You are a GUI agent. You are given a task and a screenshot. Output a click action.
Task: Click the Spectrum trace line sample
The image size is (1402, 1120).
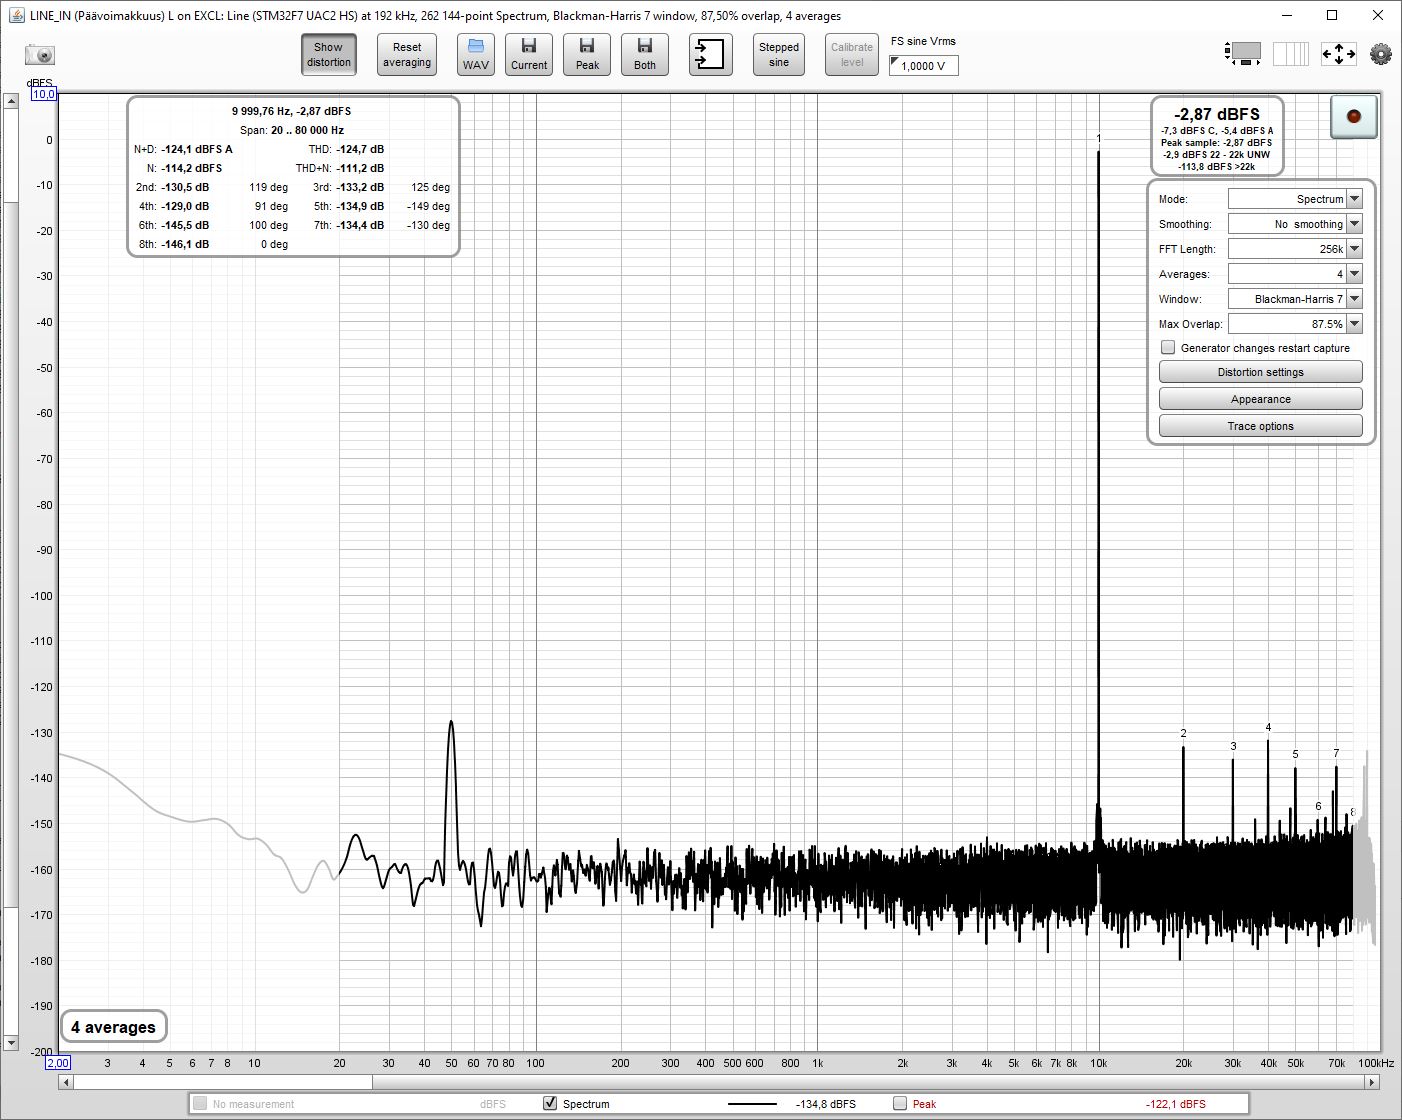pyautogui.click(x=752, y=1104)
